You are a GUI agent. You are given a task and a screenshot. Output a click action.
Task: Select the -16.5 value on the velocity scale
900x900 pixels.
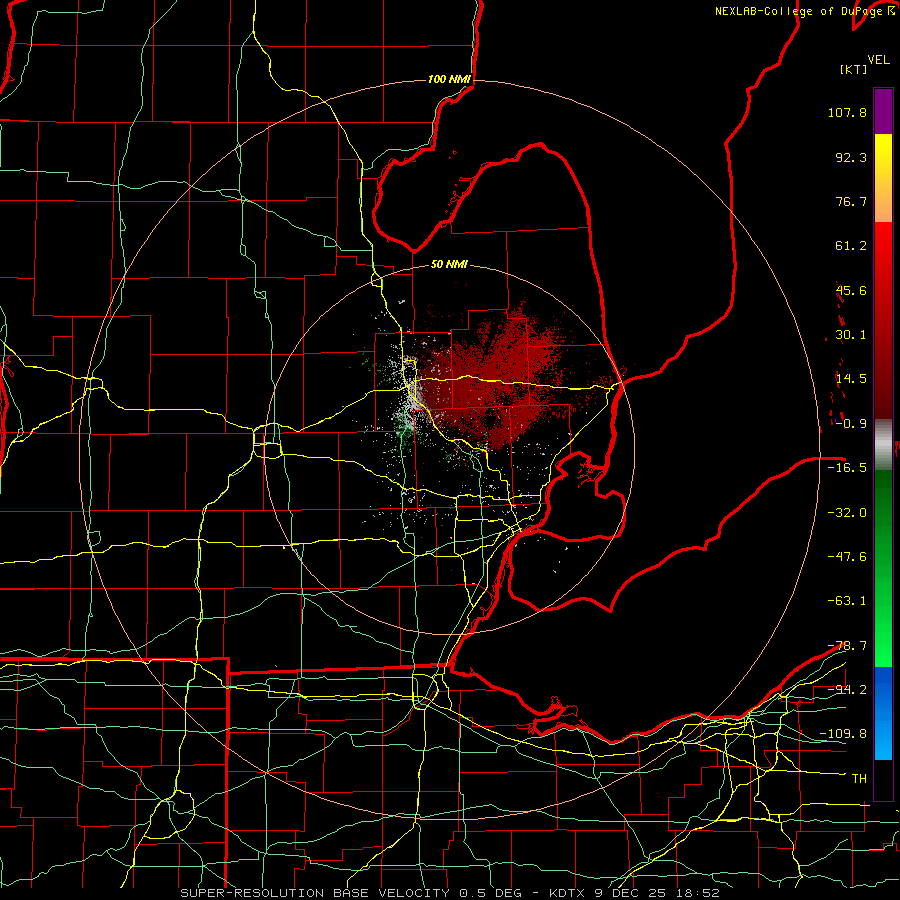click(x=847, y=468)
